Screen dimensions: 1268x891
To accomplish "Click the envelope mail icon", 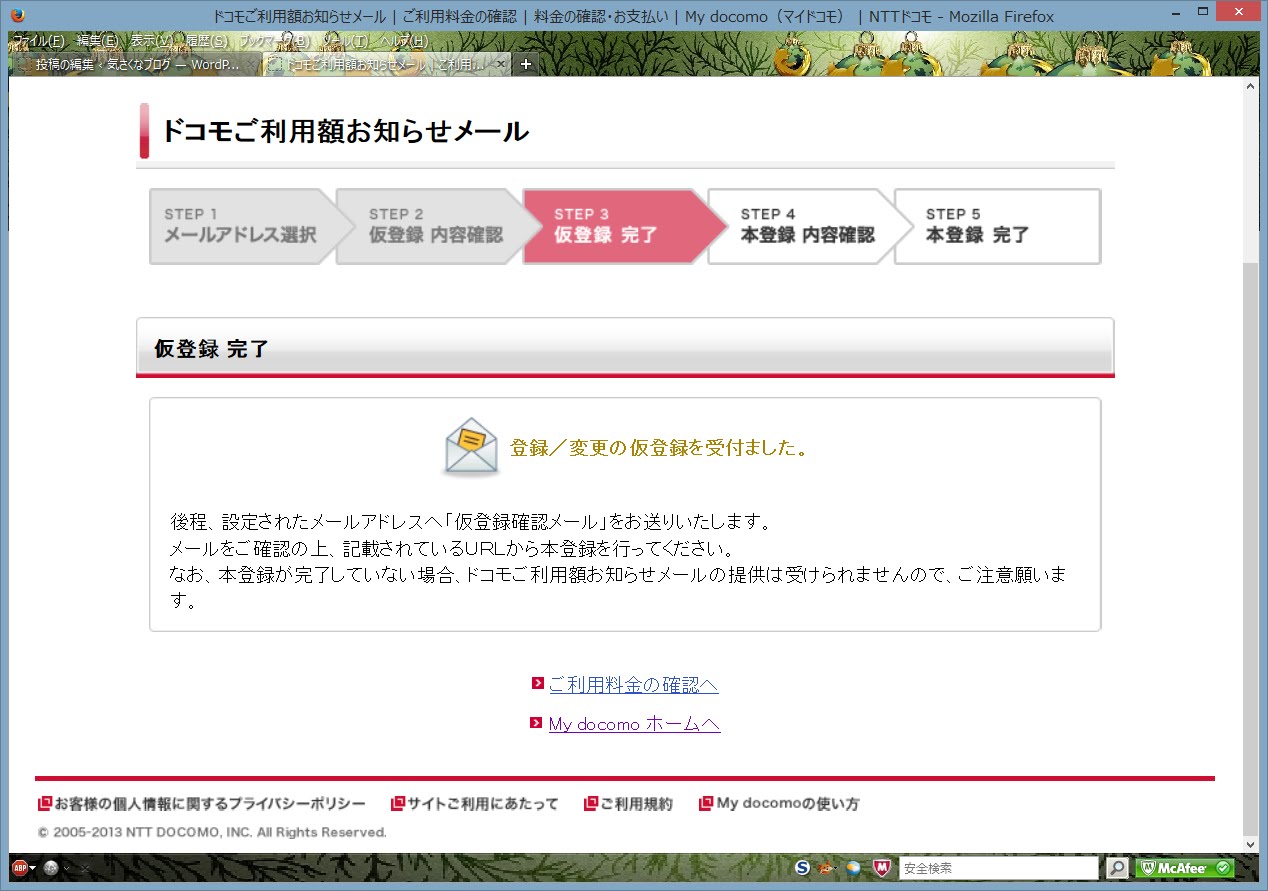I will (x=470, y=447).
